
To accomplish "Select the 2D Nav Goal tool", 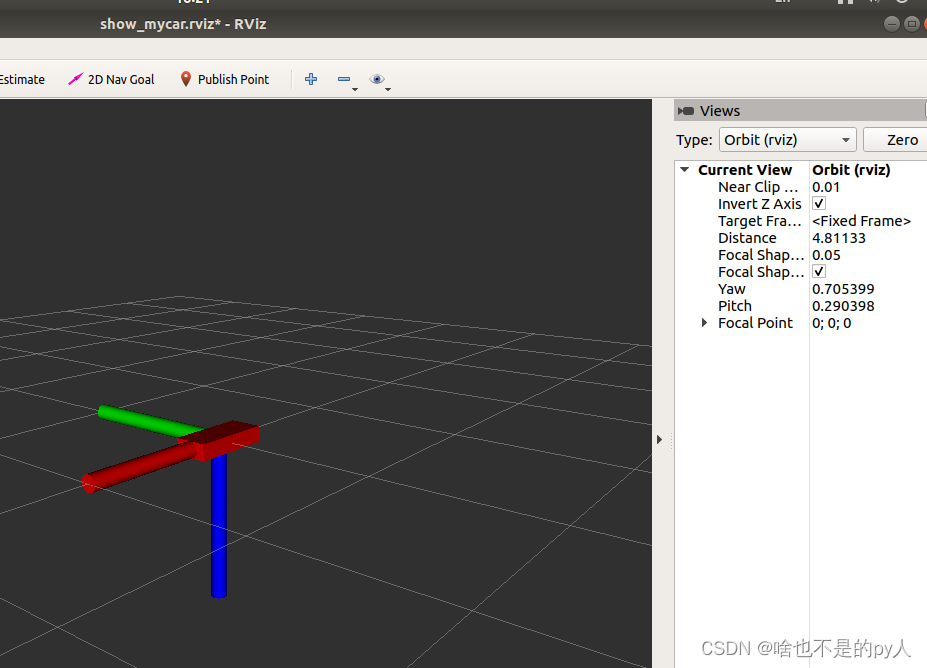I will pos(111,79).
